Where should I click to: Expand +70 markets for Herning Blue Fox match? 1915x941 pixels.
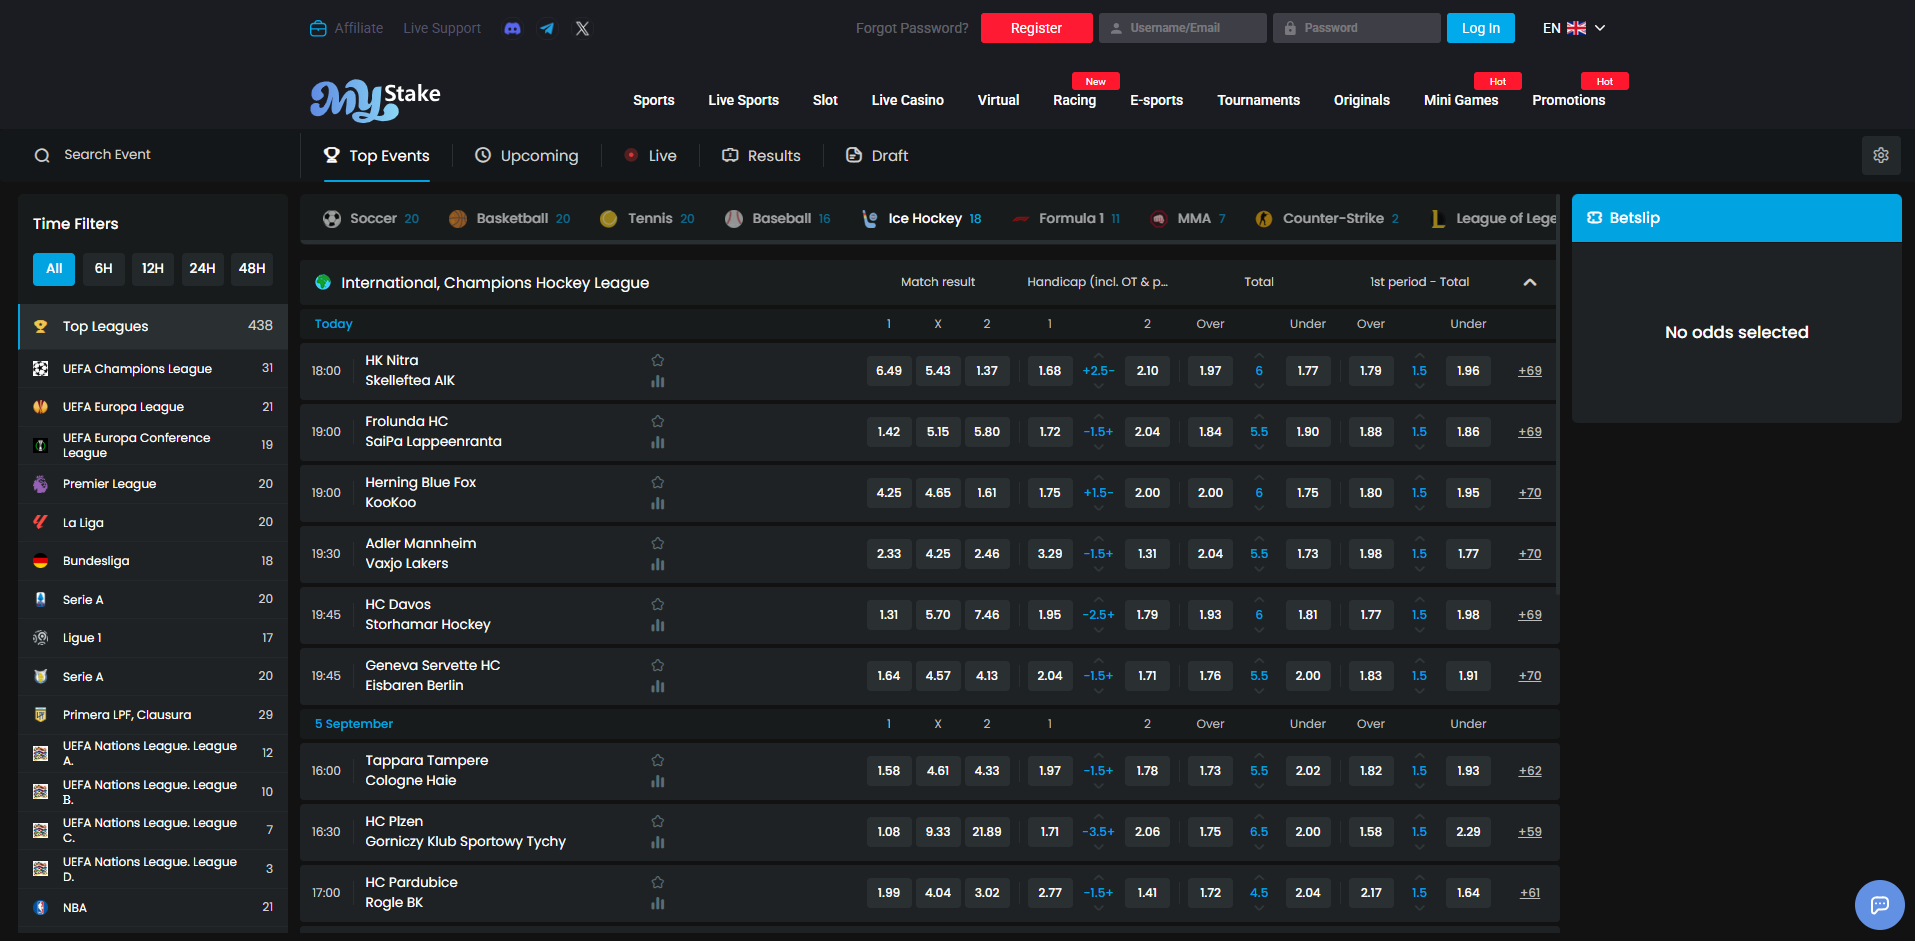pyautogui.click(x=1529, y=493)
